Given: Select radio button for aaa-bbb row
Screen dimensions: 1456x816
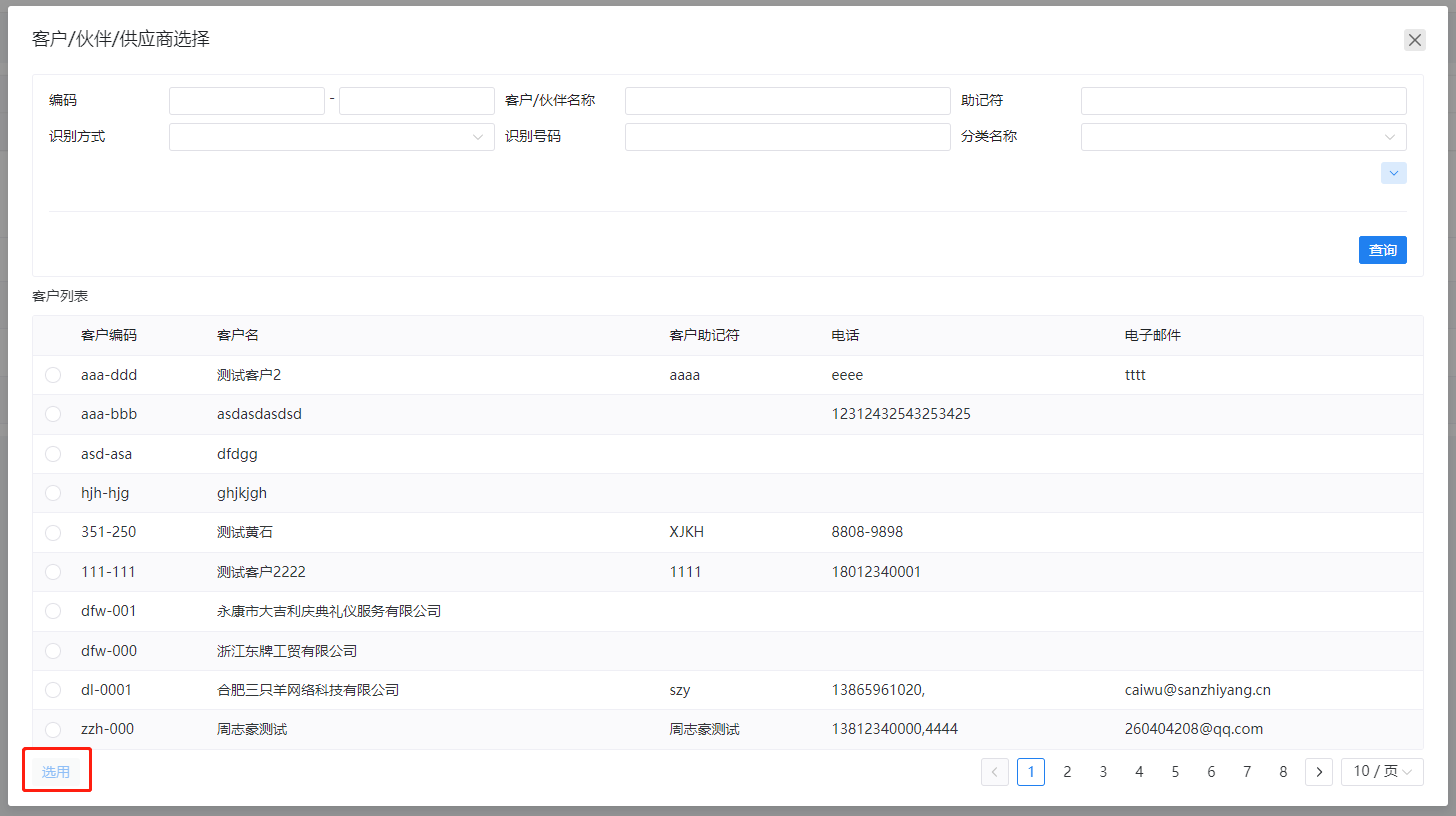Looking at the screenshot, I should pyautogui.click(x=53, y=414).
